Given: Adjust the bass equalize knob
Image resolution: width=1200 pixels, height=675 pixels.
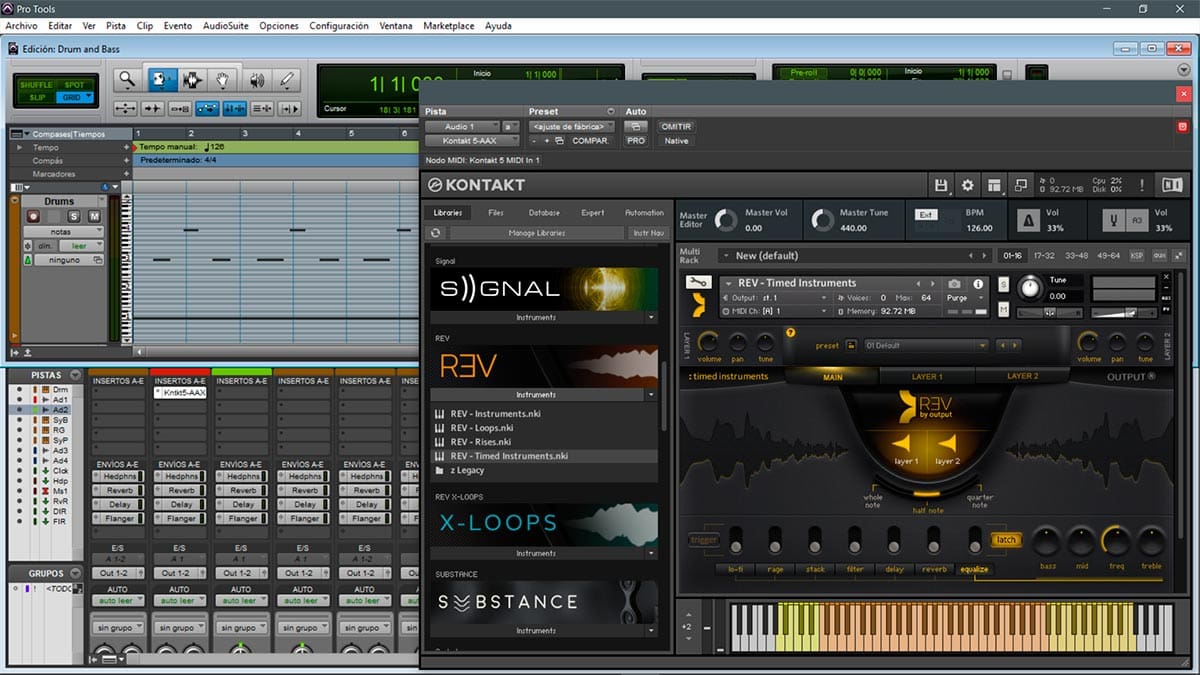Looking at the screenshot, I should (1046, 541).
